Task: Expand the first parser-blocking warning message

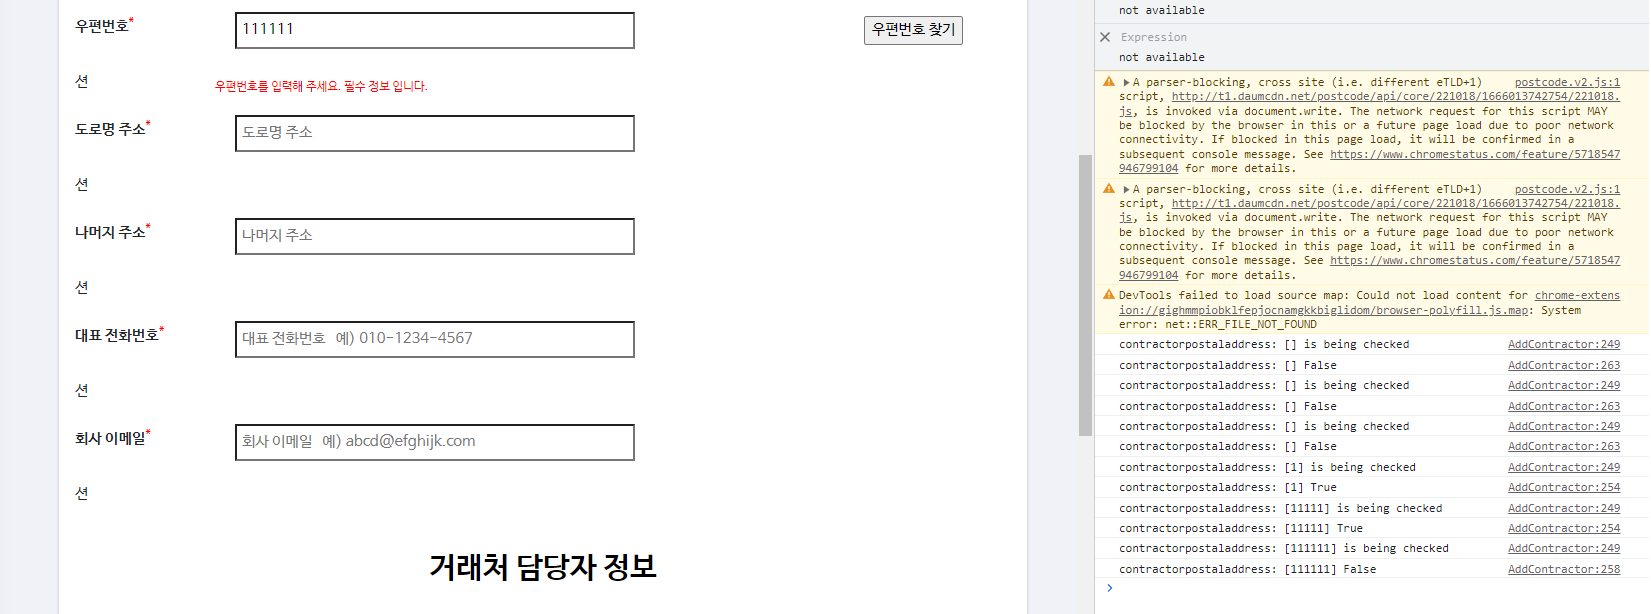Action: tap(1126, 83)
